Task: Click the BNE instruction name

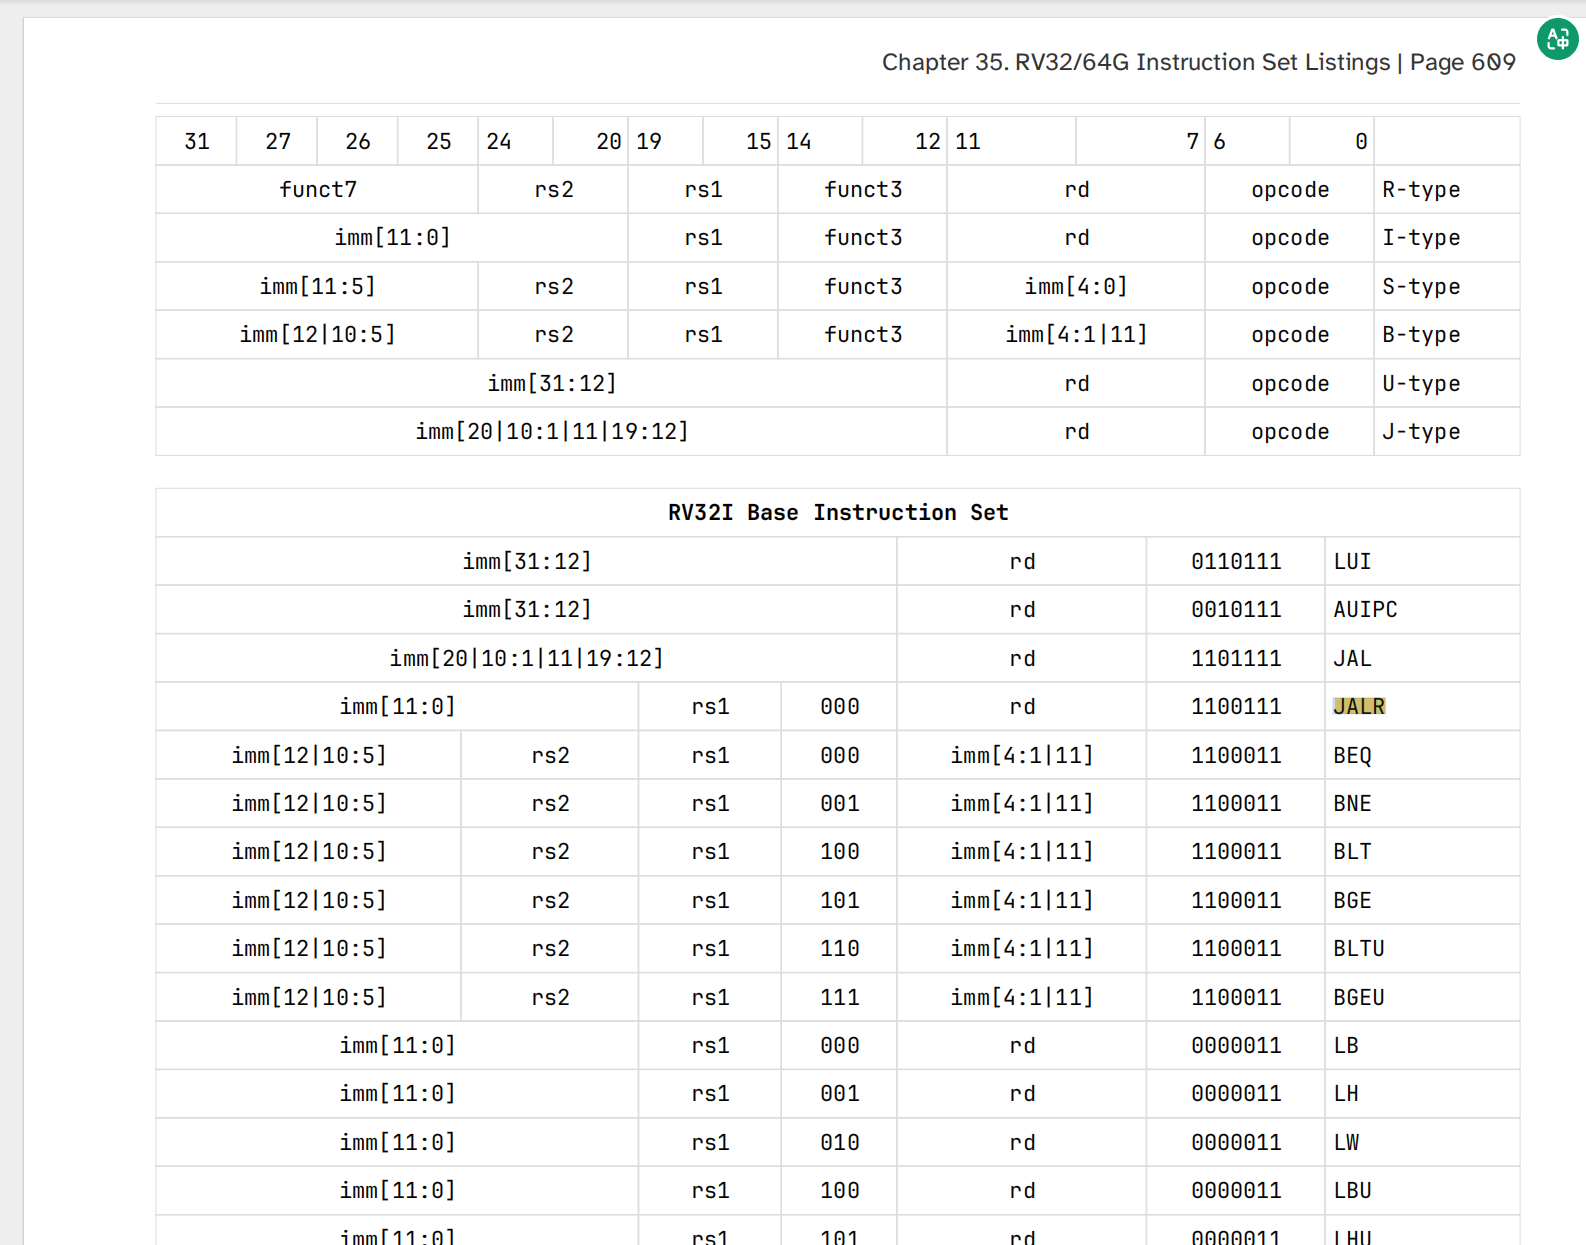Action: pyautogui.click(x=1352, y=803)
